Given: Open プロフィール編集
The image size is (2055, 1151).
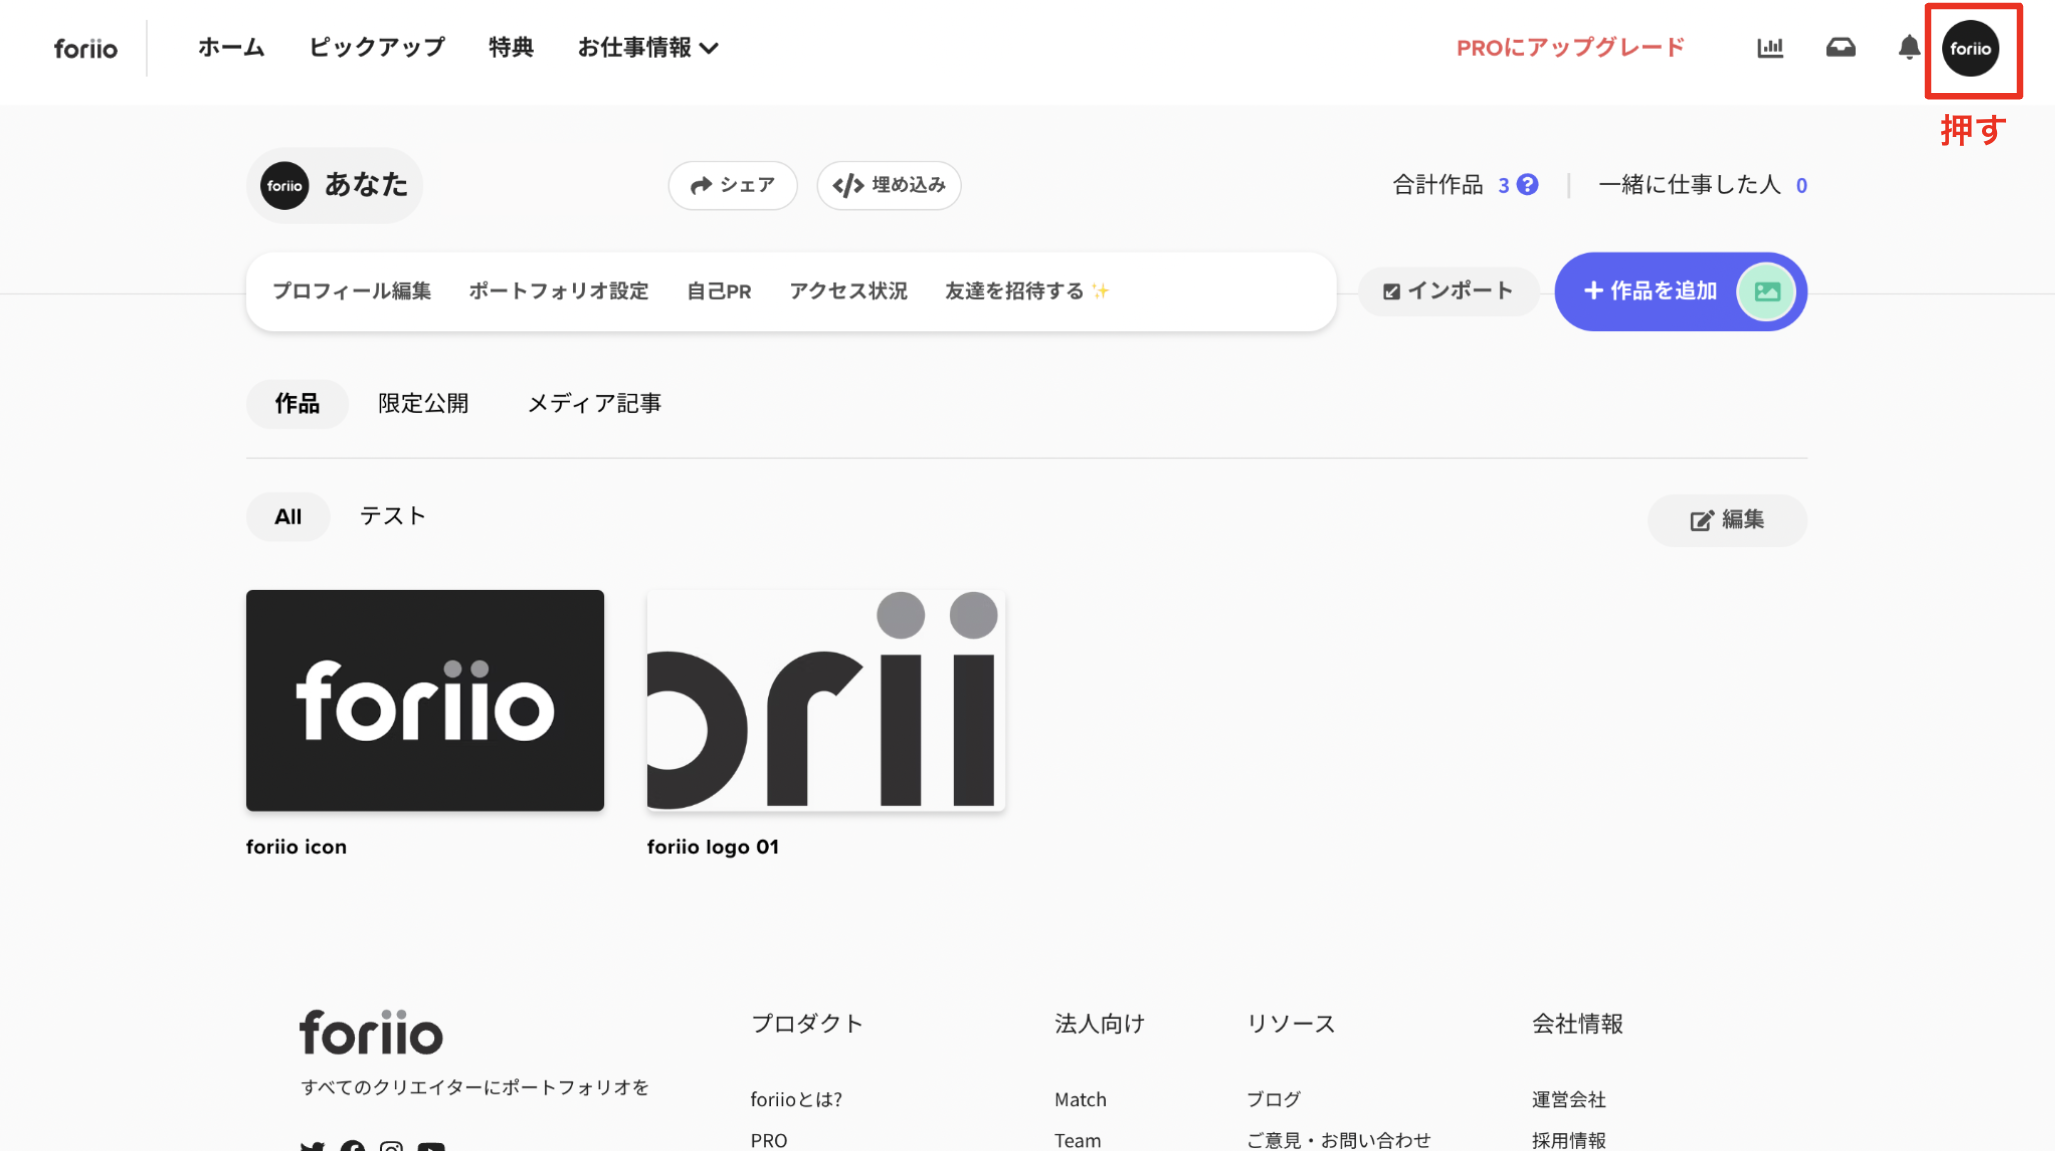Looking at the screenshot, I should coord(352,291).
